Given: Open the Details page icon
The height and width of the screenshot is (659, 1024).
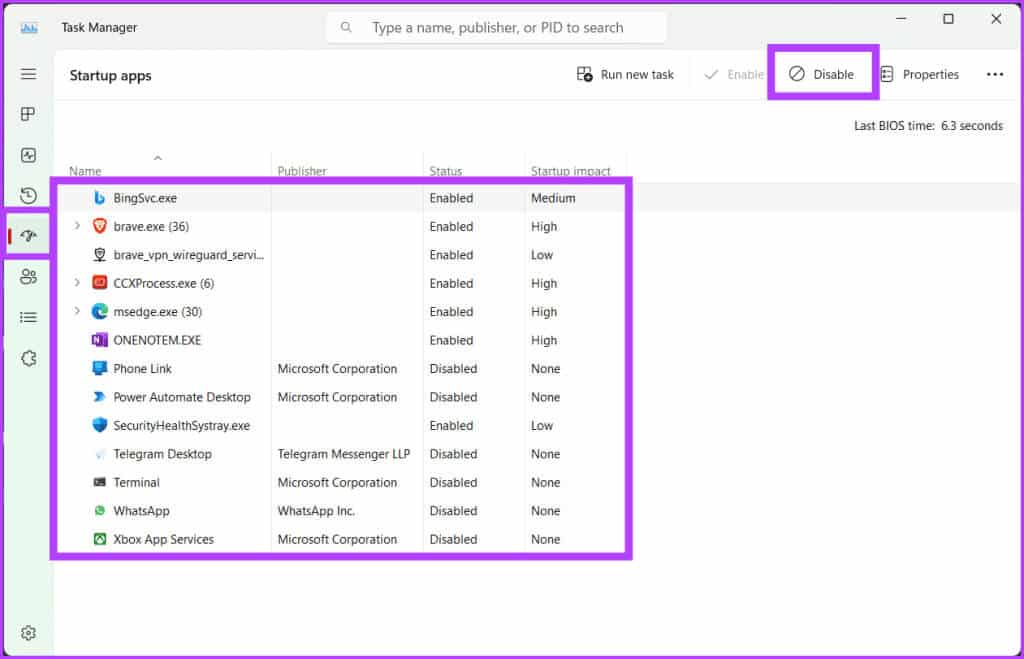Looking at the screenshot, I should pos(28,317).
